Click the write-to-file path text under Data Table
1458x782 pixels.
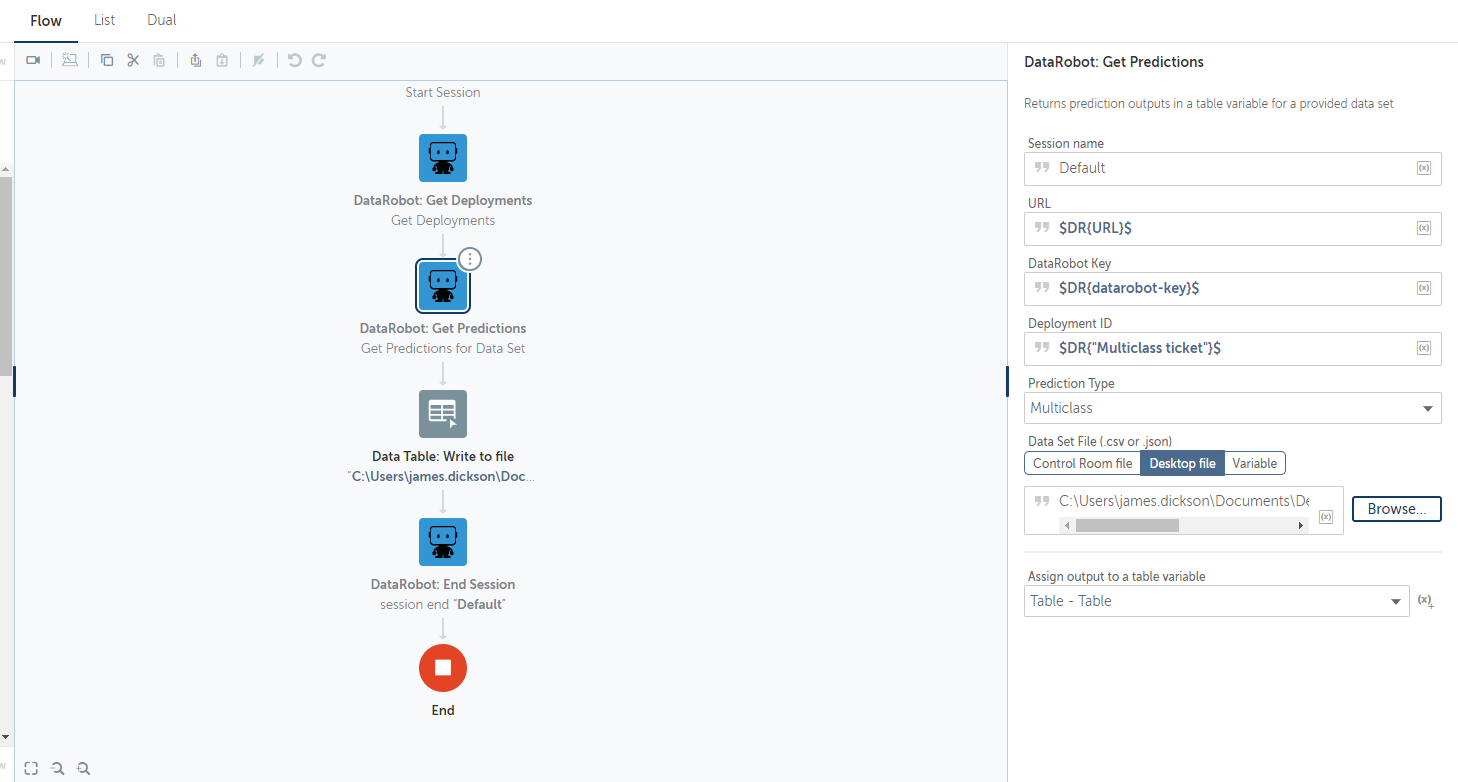pyautogui.click(x=443, y=476)
